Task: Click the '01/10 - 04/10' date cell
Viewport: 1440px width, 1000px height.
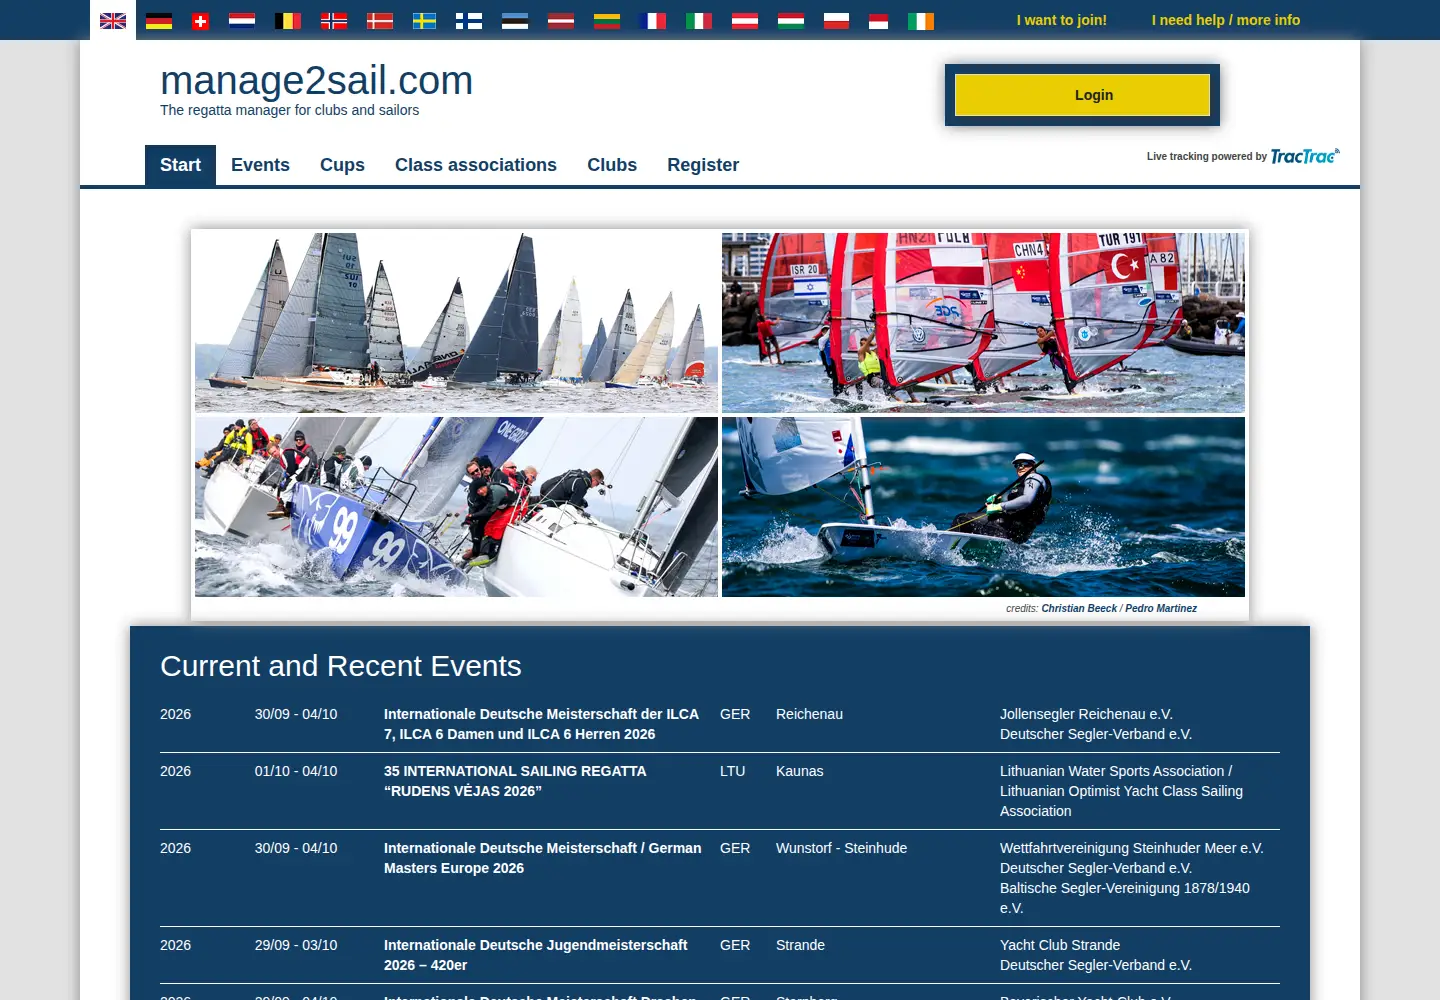Action: click(x=296, y=771)
